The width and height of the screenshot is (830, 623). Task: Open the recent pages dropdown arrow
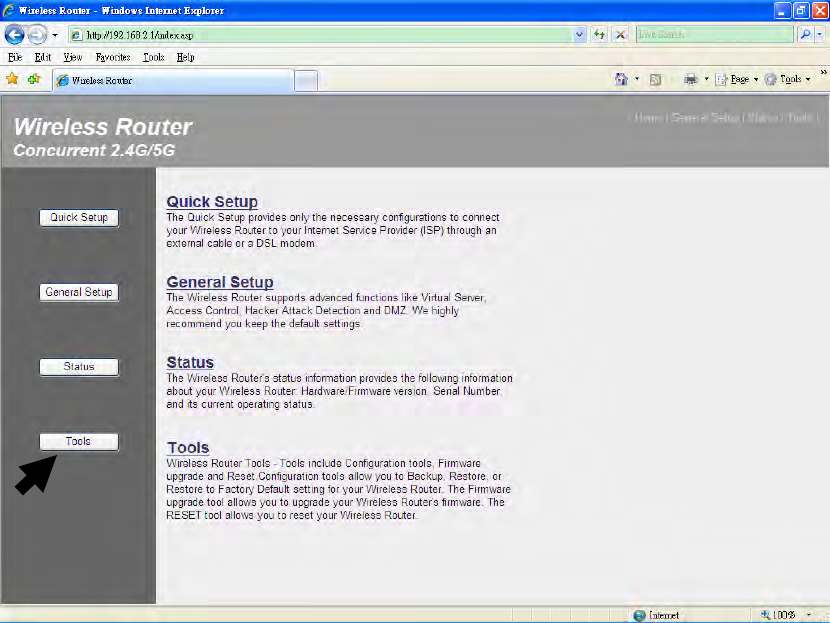point(55,35)
